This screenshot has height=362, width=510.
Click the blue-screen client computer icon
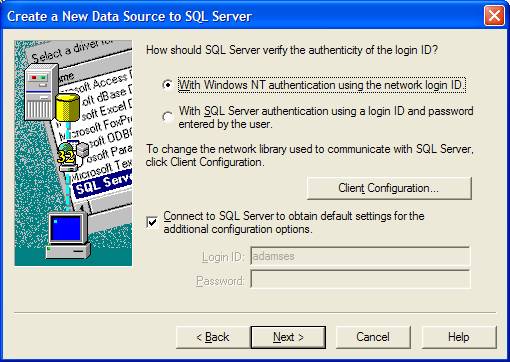pos(68,236)
